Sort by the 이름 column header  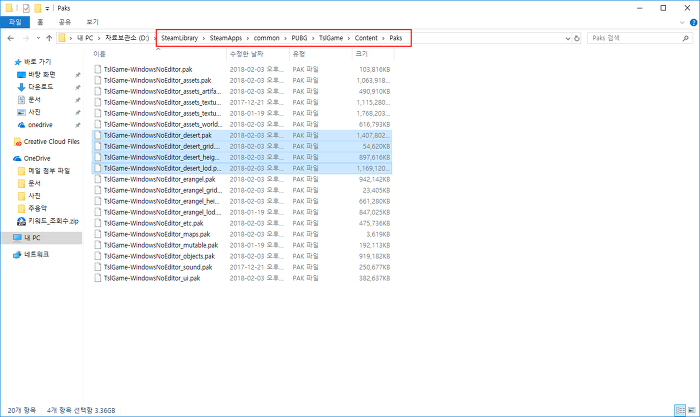(x=158, y=54)
